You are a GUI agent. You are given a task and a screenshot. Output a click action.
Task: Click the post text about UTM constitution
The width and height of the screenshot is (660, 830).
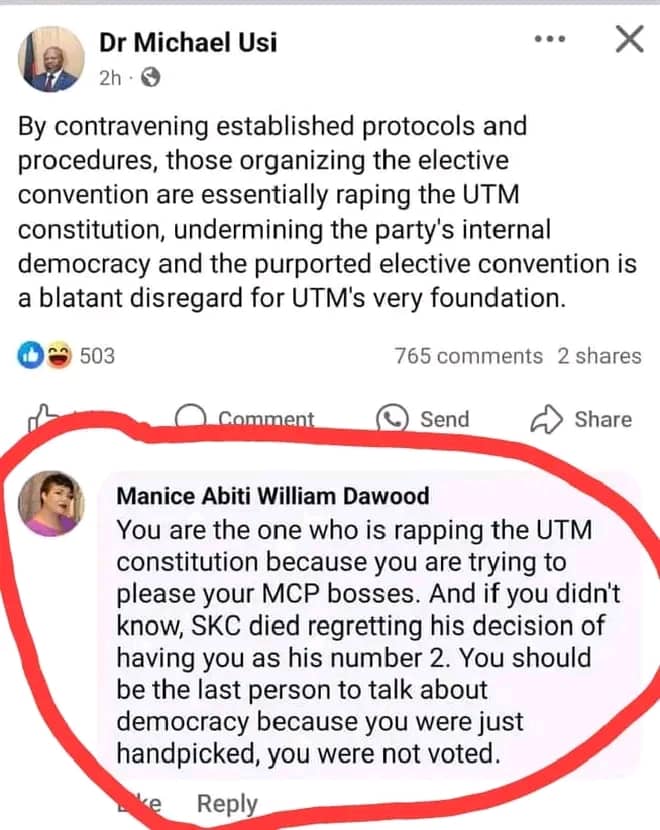300,214
